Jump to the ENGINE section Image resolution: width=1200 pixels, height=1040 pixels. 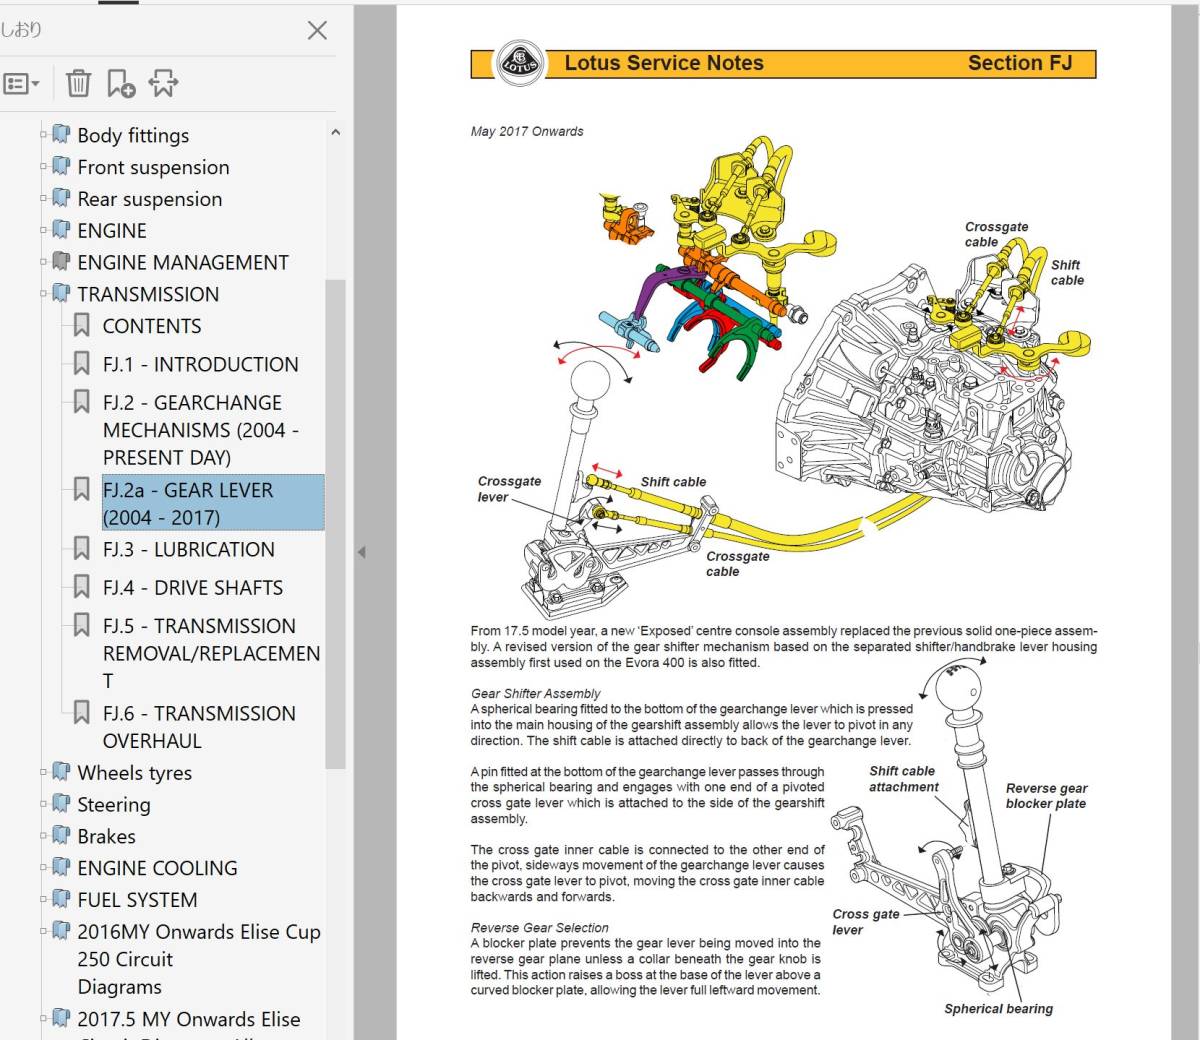click(112, 231)
